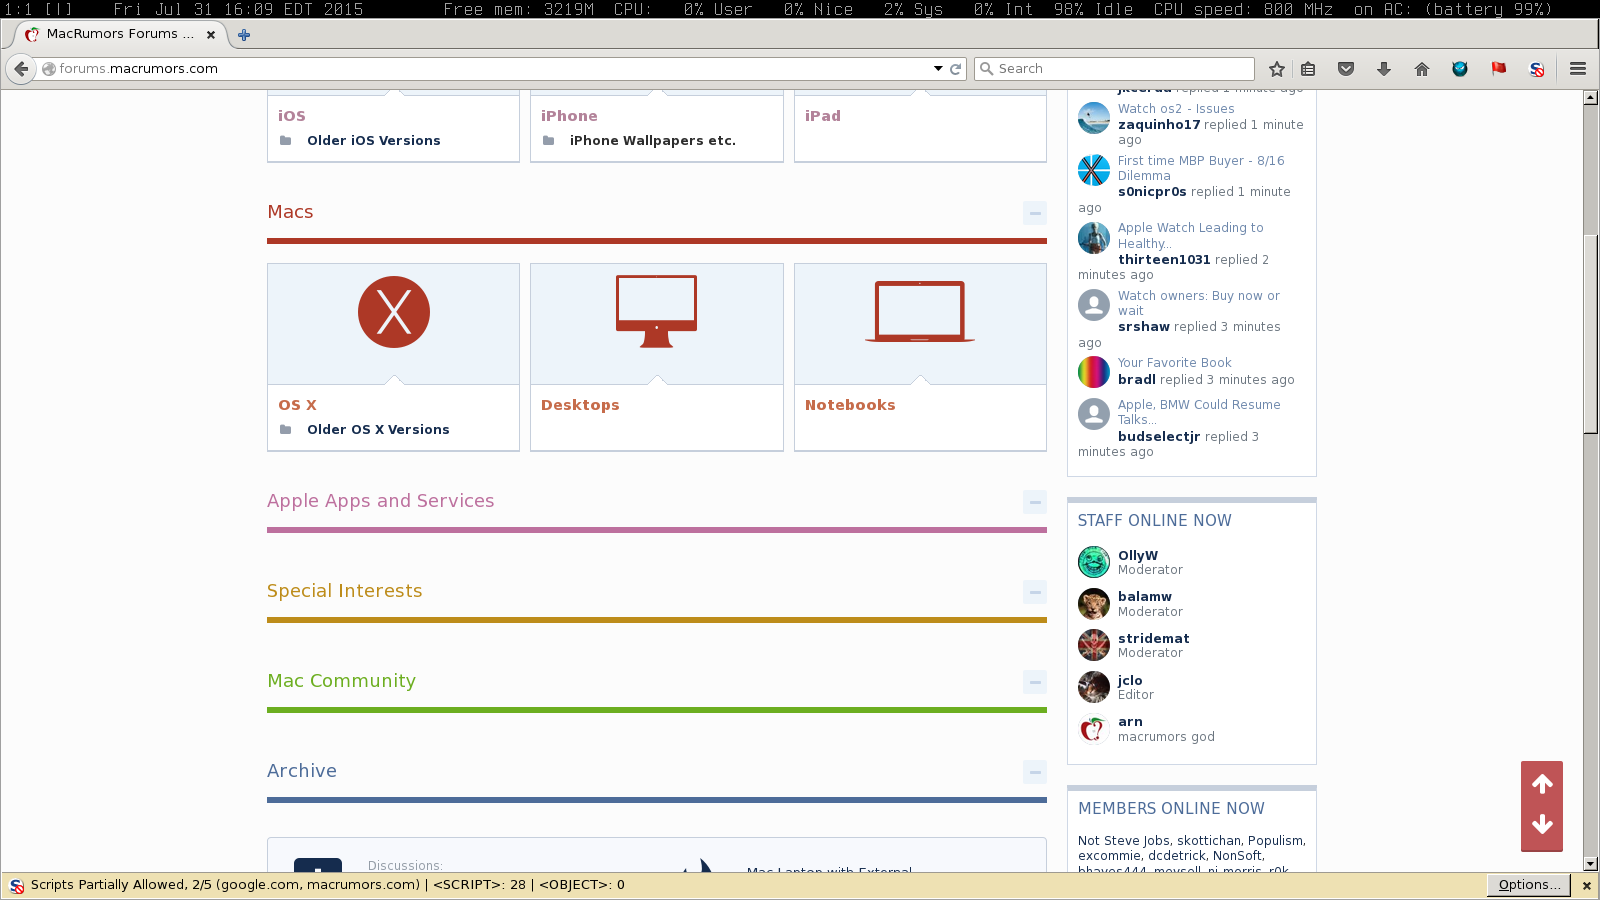Open the stridemat moderator profile link

(1153, 639)
